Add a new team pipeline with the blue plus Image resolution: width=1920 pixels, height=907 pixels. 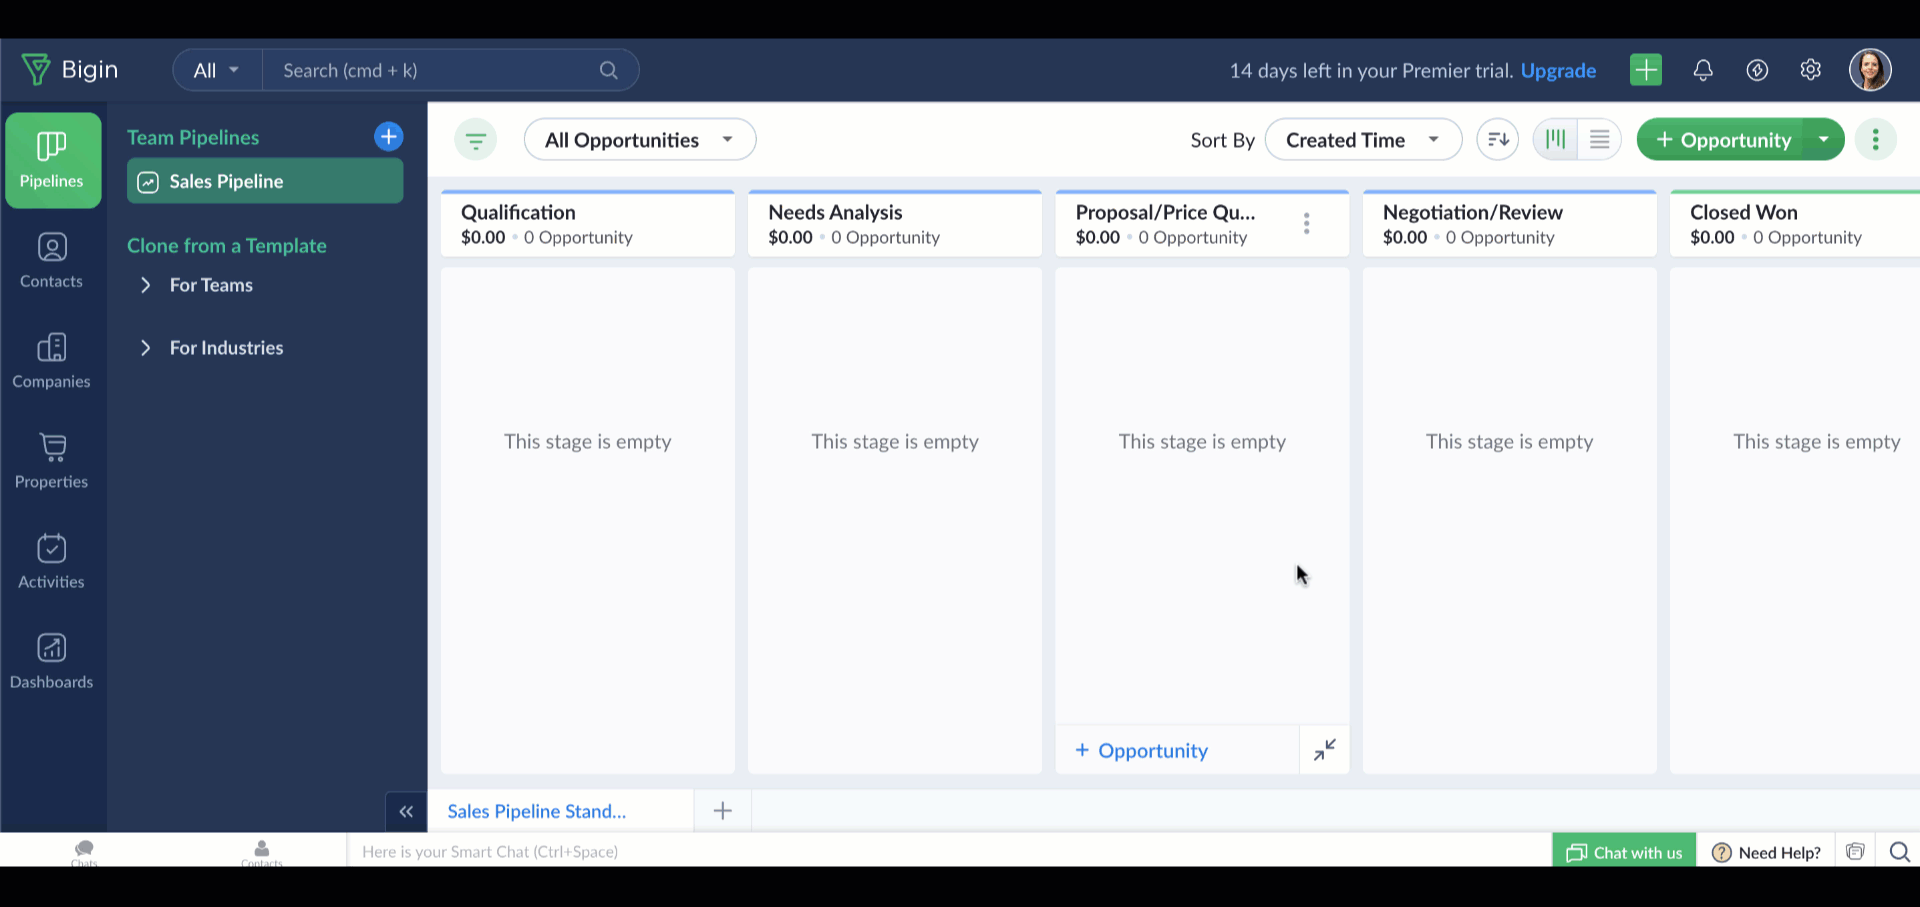(x=389, y=137)
